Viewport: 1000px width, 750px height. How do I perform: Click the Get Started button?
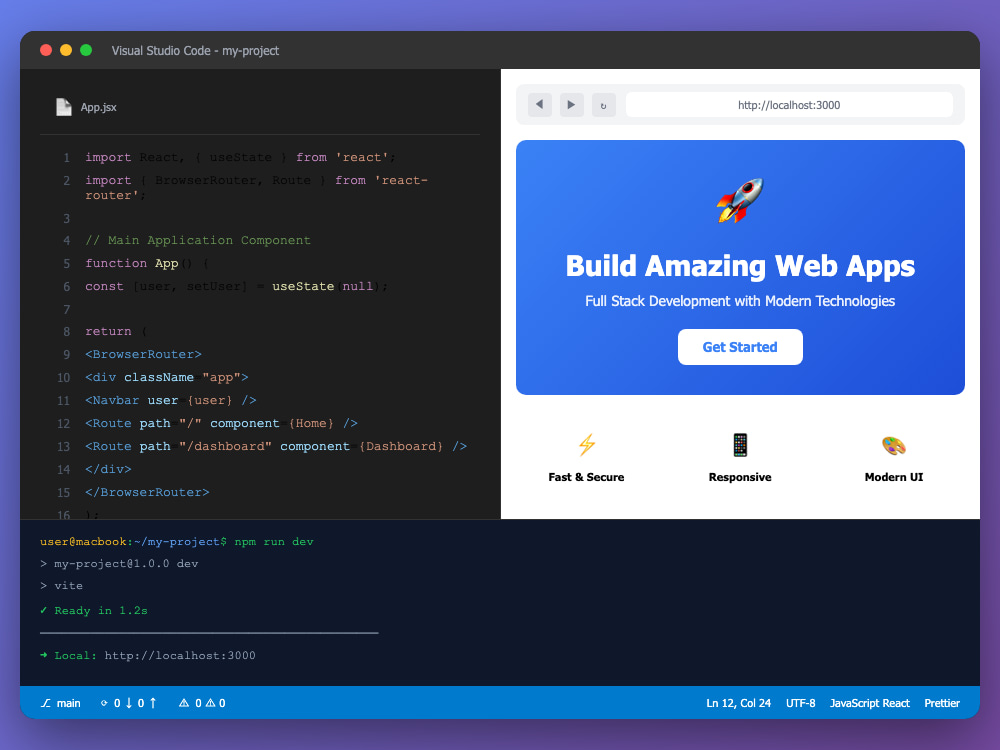click(740, 347)
